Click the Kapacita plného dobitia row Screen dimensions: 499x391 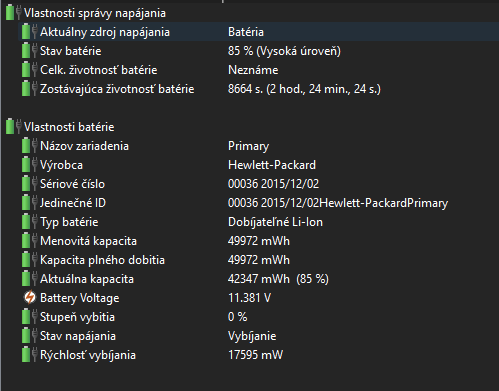[x=258, y=260]
